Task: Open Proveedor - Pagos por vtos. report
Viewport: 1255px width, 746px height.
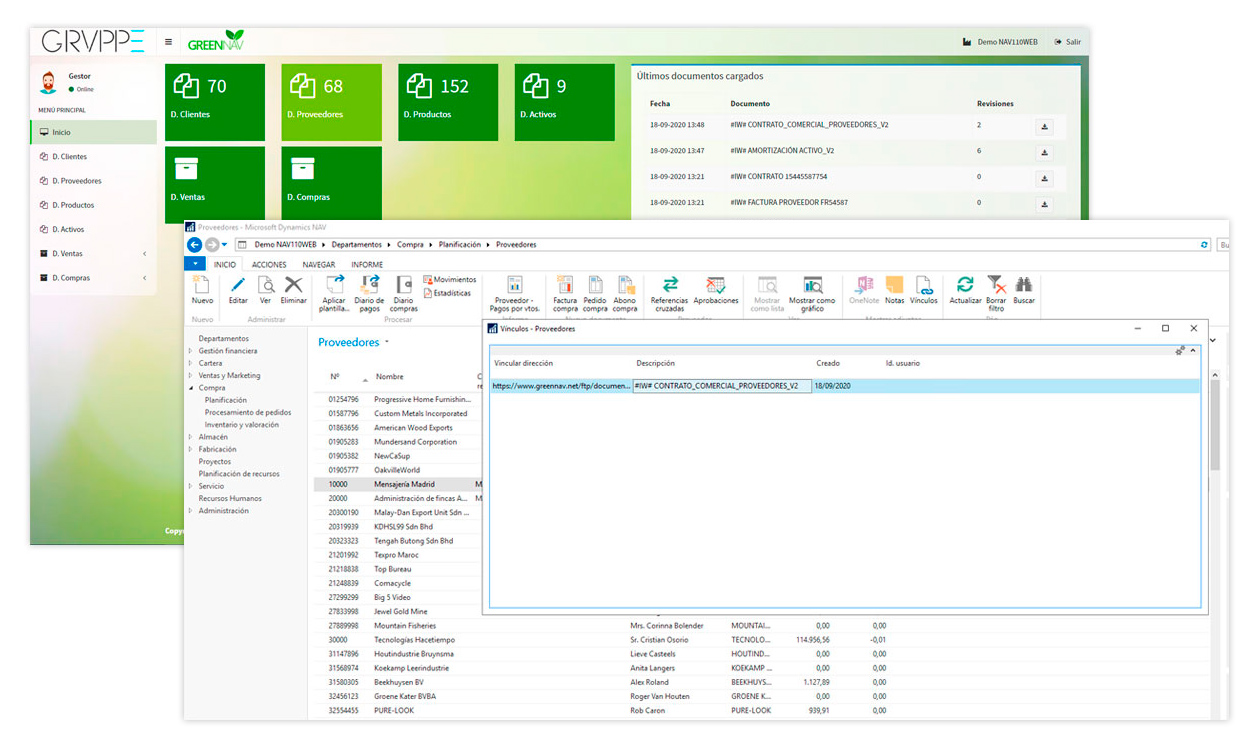Action: [516, 294]
